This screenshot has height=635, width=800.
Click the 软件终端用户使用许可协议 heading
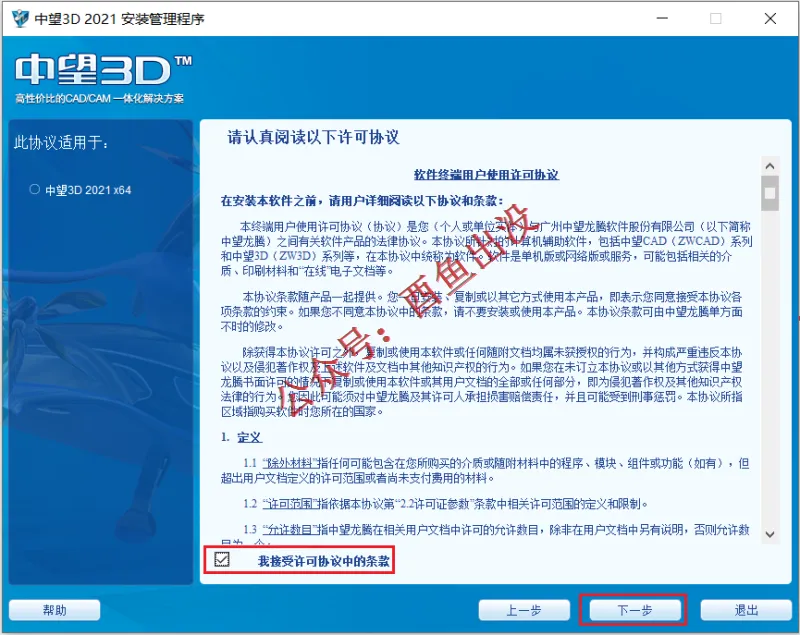(486, 174)
